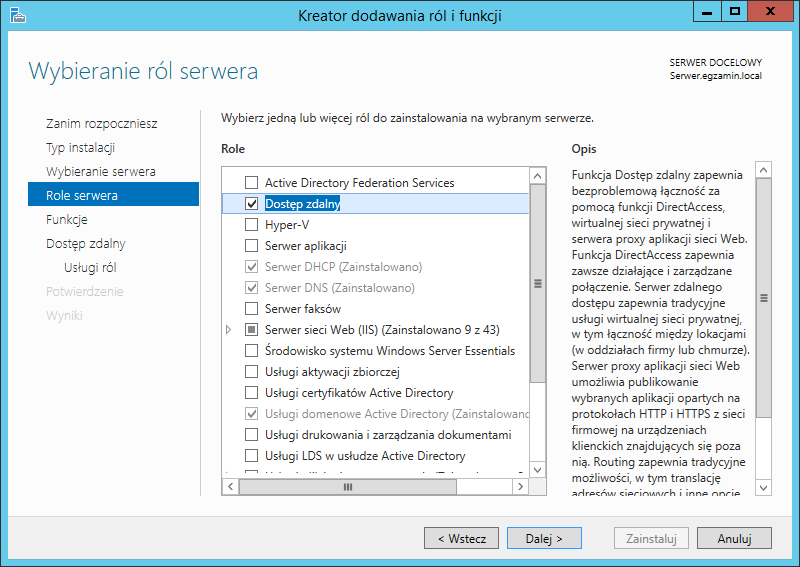Click the wizard icon in the title bar
The width and height of the screenshot is (800, 567).
click(x=17, y=15)
